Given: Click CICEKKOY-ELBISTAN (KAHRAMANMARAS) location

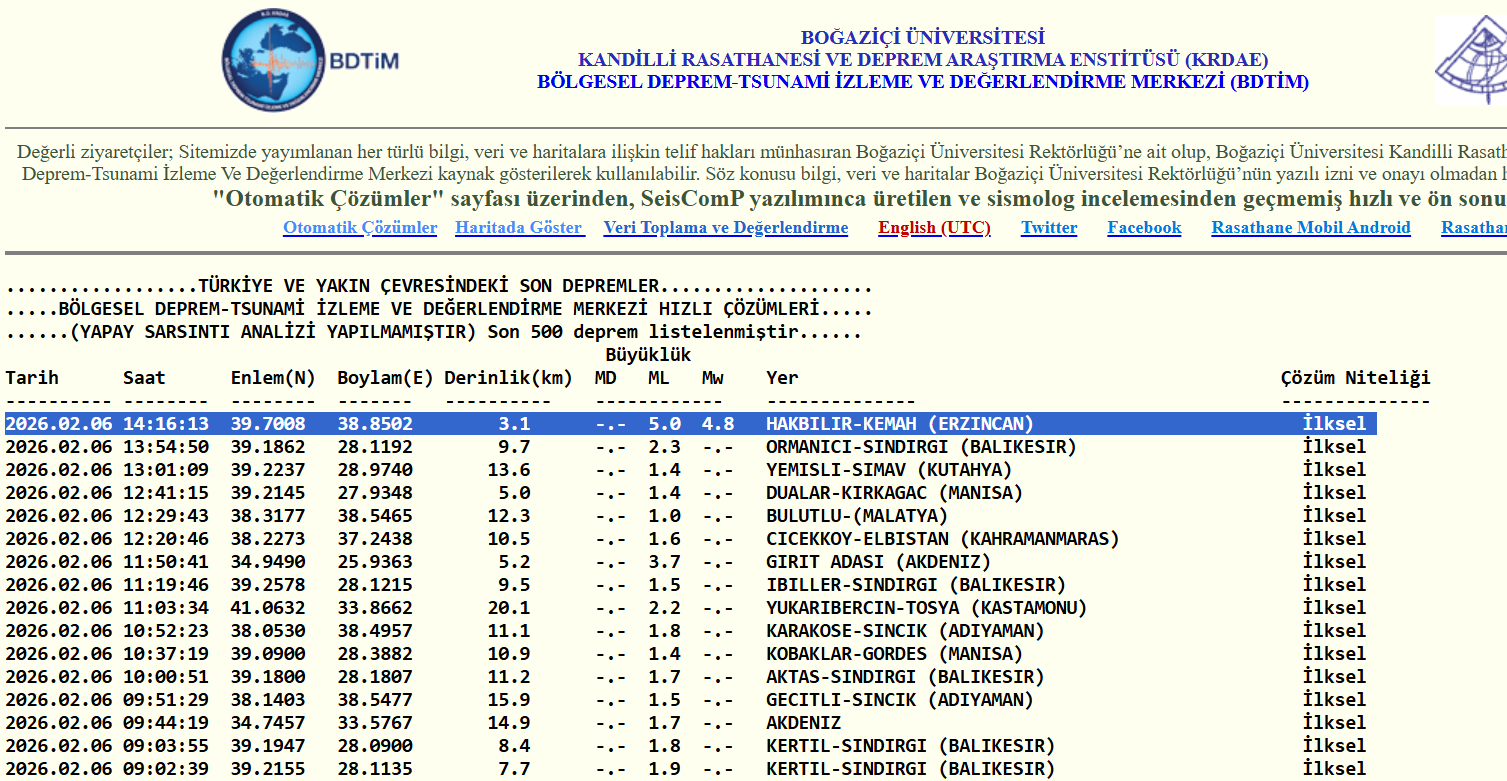Looking at the screenshot, I should coord(942,539).
